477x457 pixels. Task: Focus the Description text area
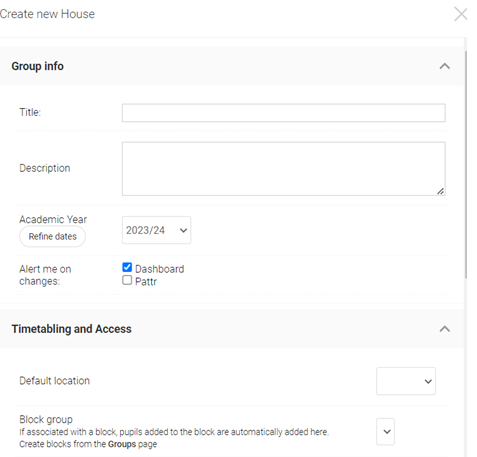point(284,169)
